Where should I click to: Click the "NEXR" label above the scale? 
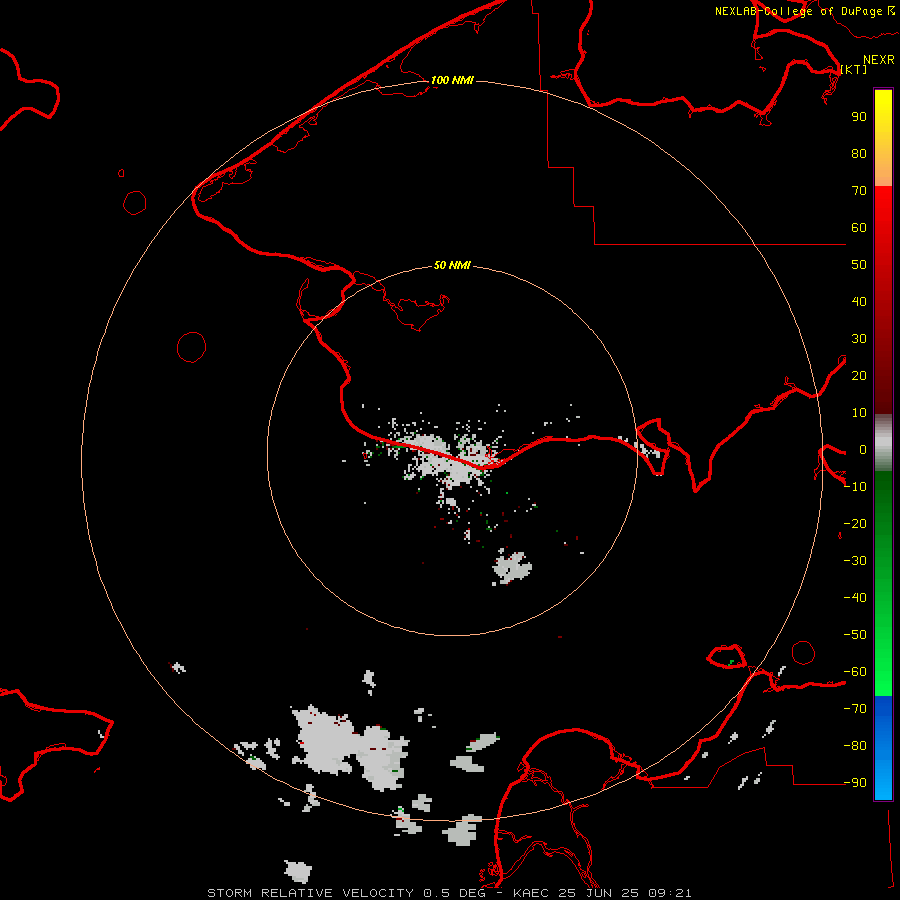point(879,60)
